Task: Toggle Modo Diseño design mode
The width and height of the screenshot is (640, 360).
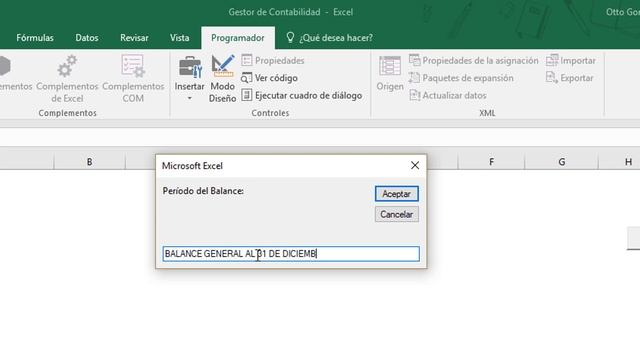Action: [x=222, y=79]
